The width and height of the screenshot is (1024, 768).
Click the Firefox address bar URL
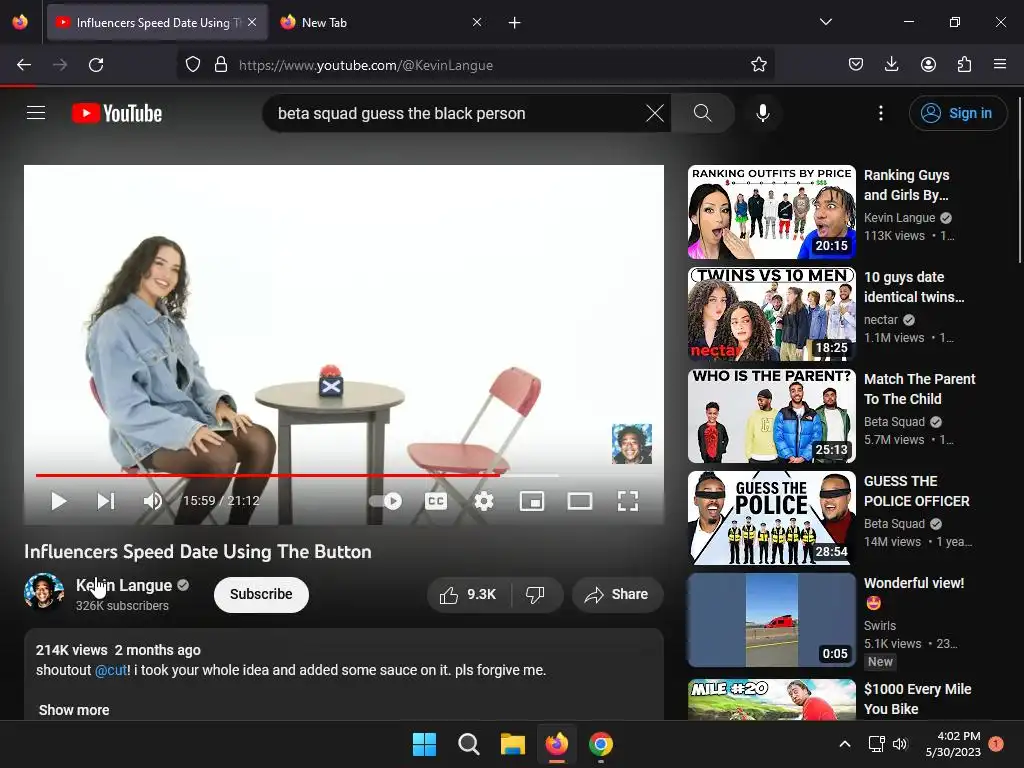click(x=366, y=65)
